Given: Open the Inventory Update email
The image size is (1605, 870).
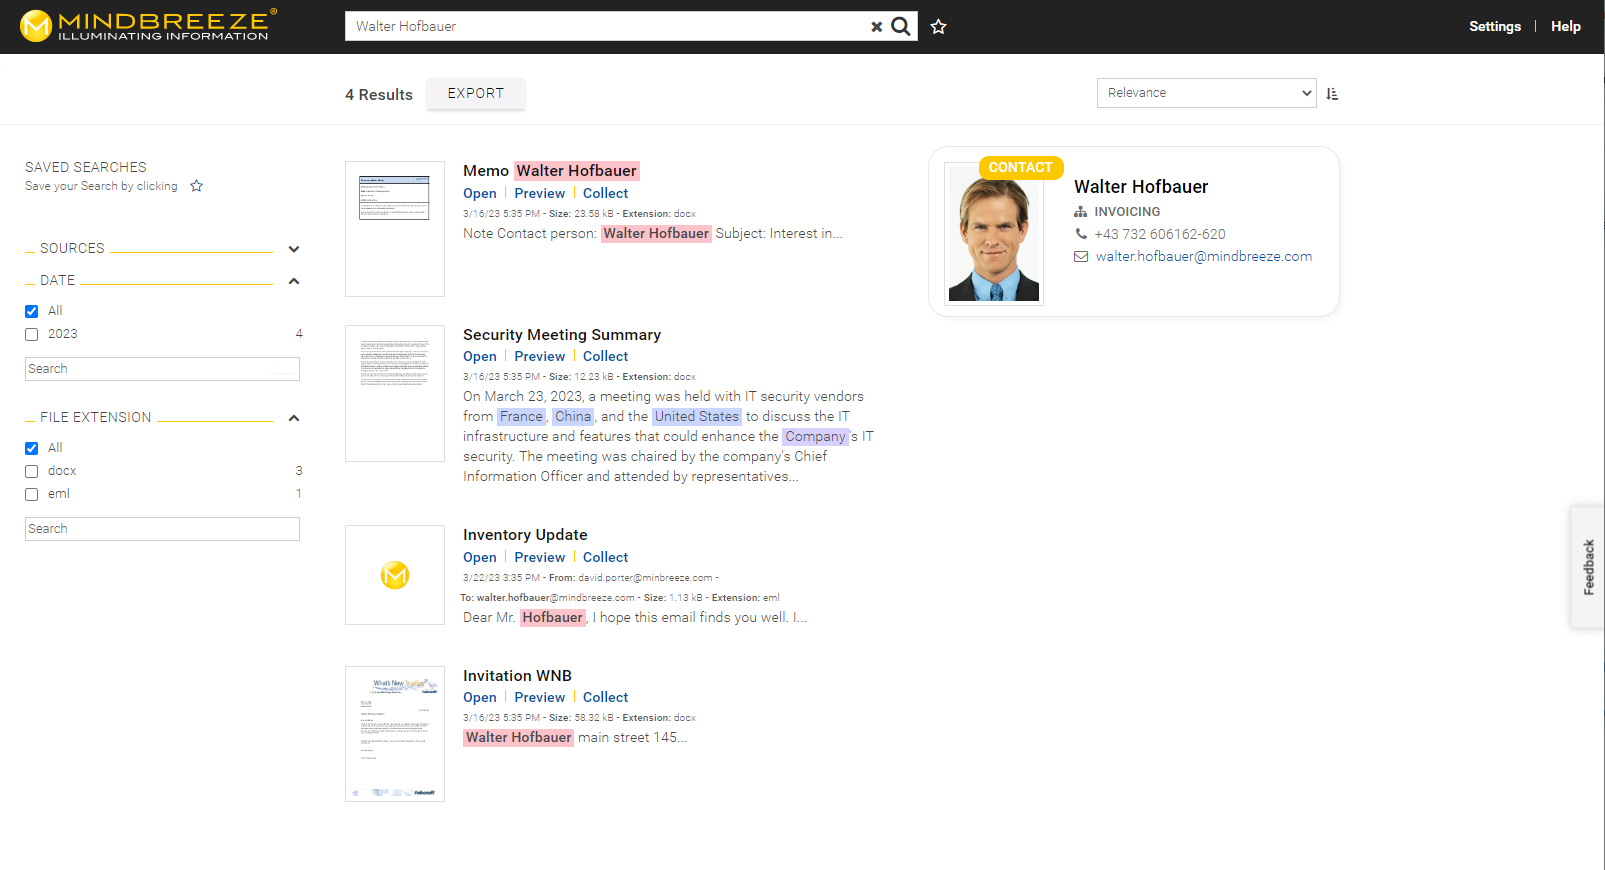Looking at the screenshot, I should click(x=480, y=558).
